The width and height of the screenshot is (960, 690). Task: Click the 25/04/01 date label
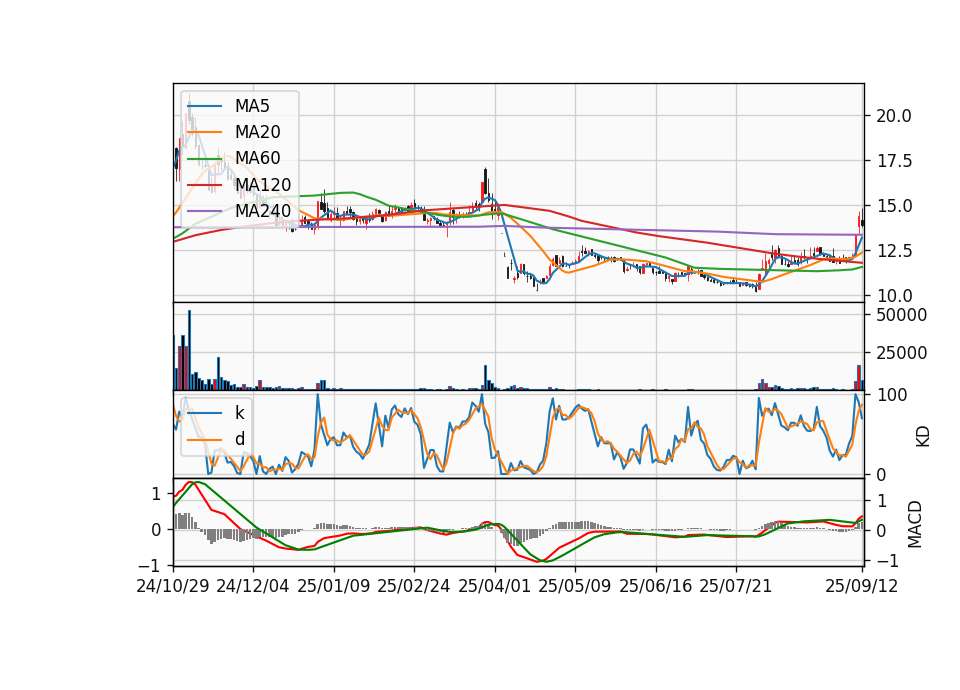(x=495, y=587)
